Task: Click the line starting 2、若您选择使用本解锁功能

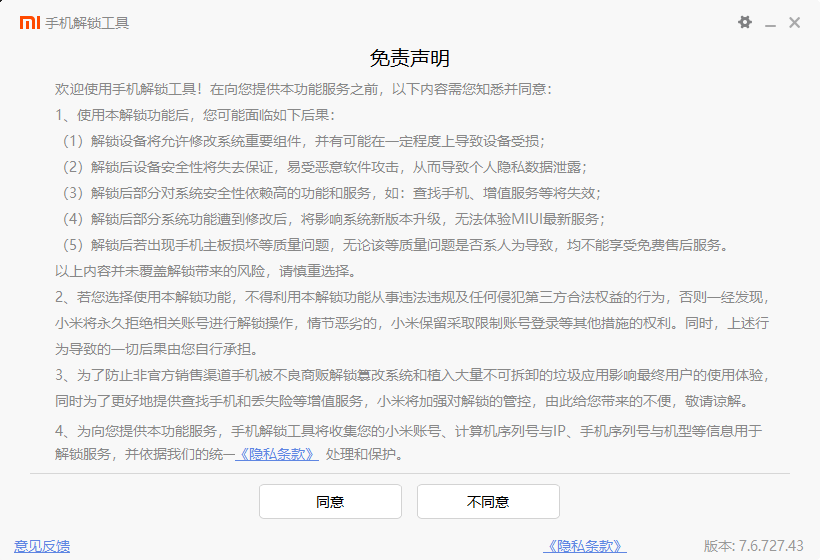Action: tap(413, 297)
